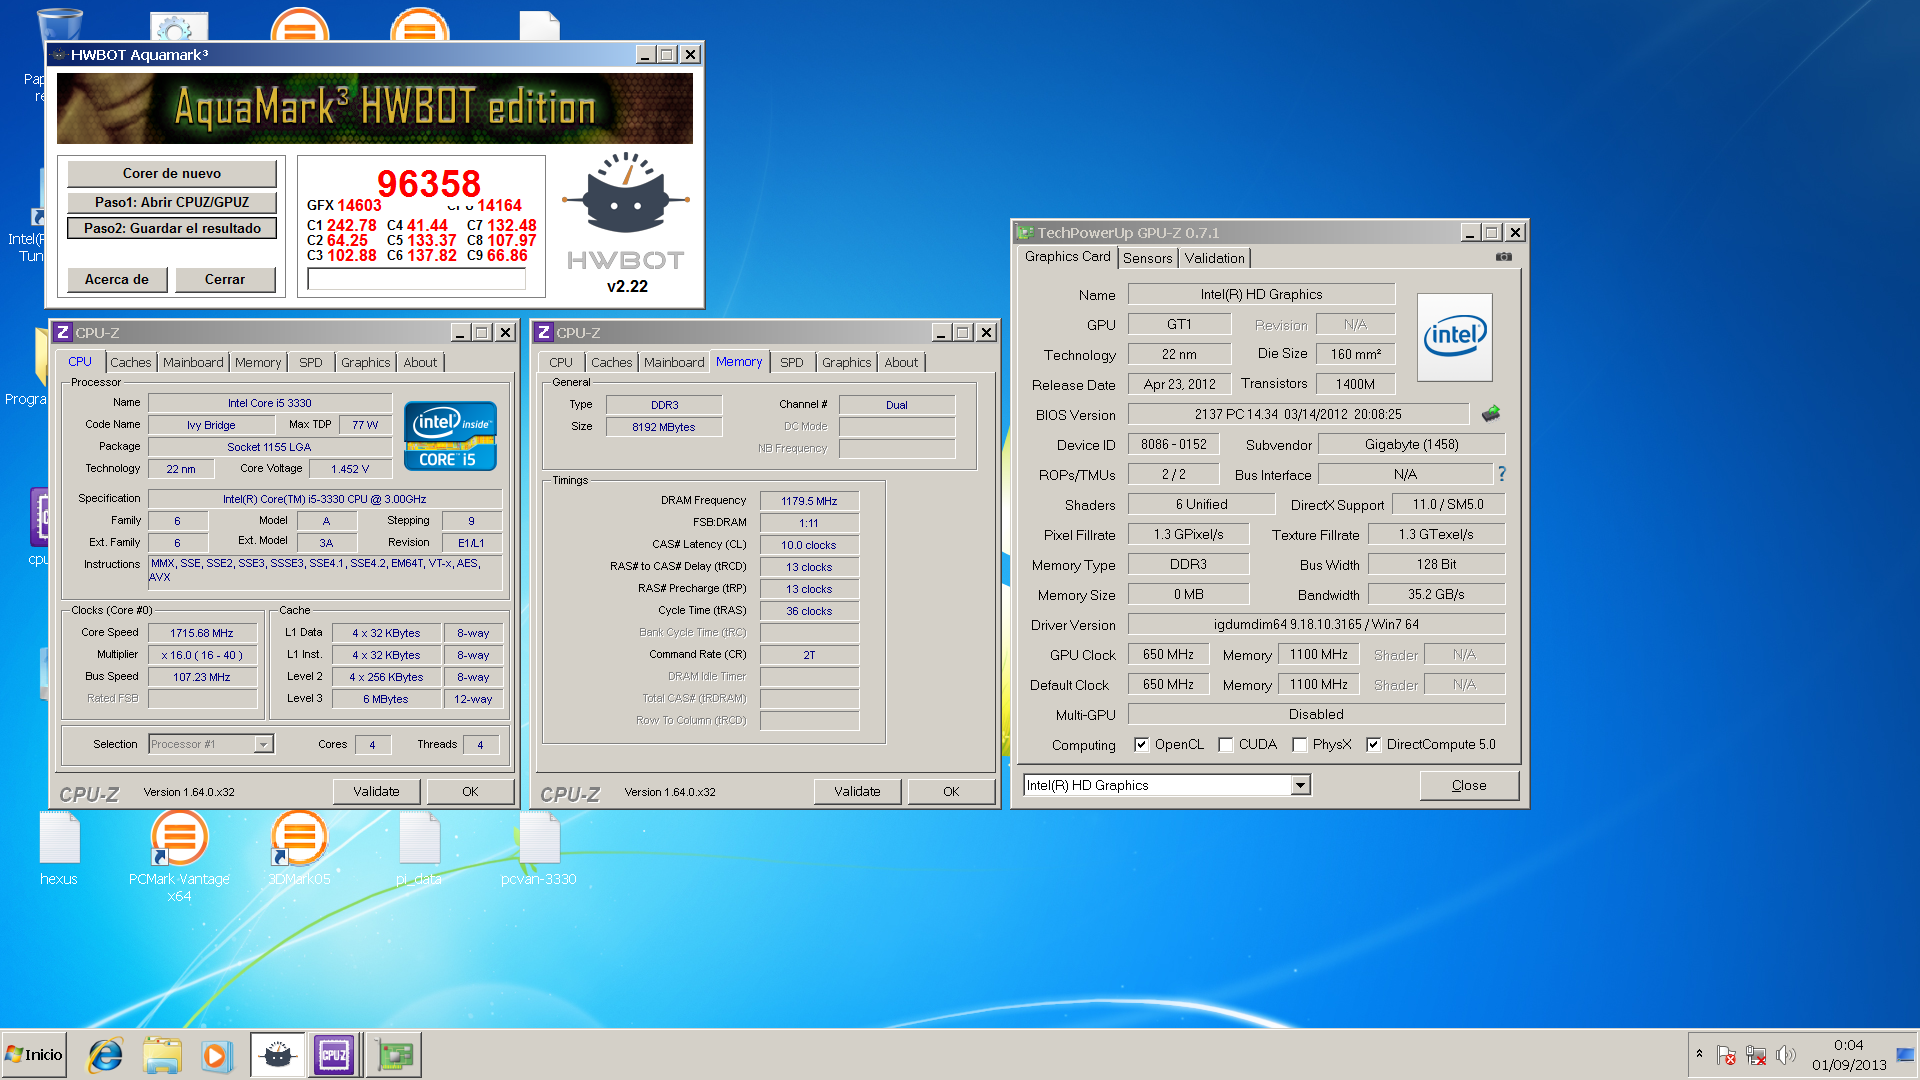Open the Processor #1 selection dropdown
1920x1080 pixels.
[263, 744]
